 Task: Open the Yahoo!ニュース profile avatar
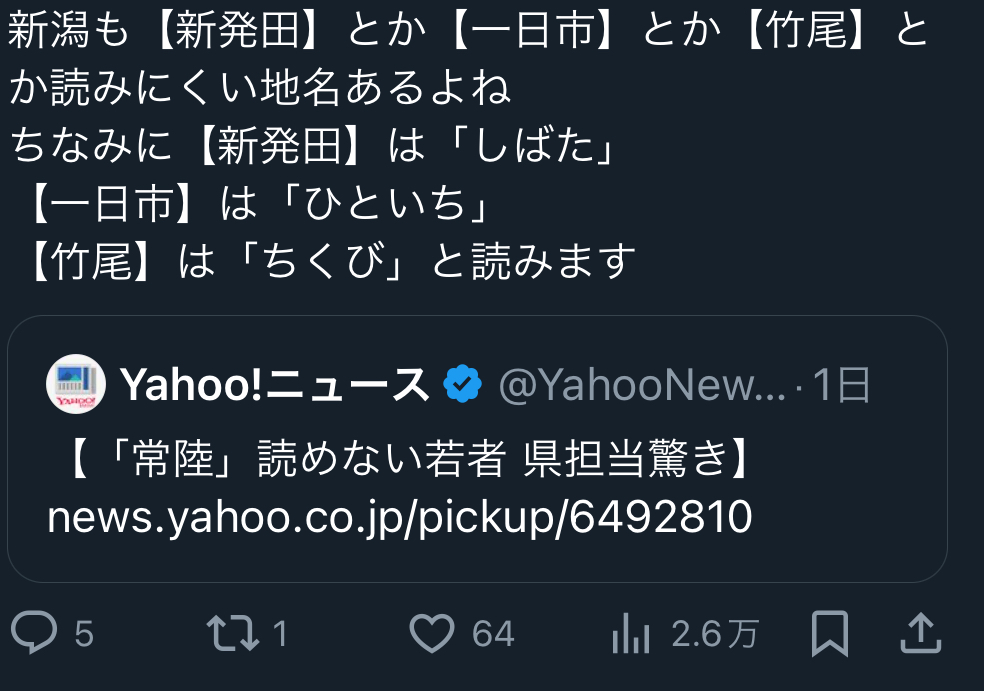click(x=76, y=384)
